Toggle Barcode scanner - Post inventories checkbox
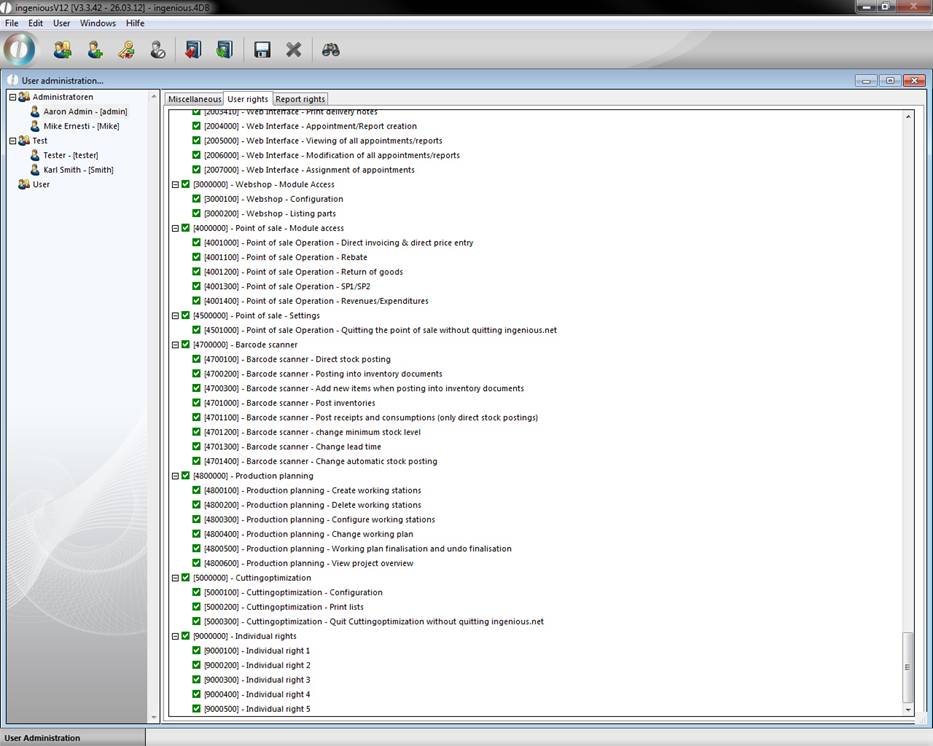This screenshot has width=933, height=746. click(x=197, y=403)
